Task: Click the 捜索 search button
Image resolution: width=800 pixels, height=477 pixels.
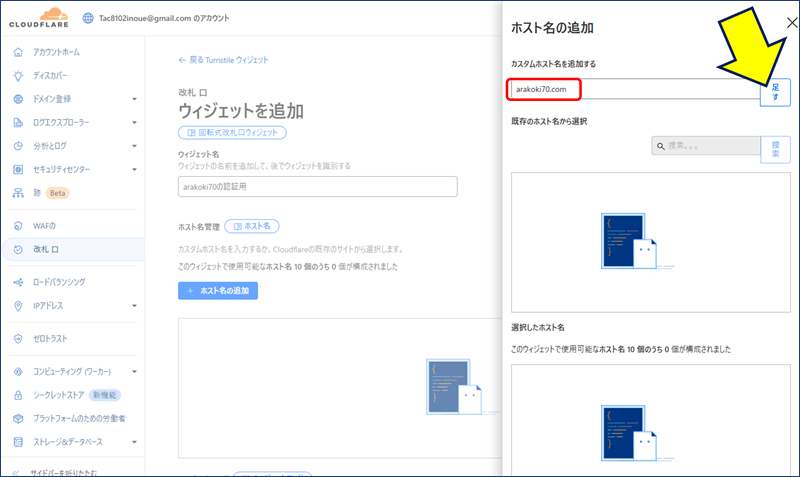Action: tap(775, 149)
